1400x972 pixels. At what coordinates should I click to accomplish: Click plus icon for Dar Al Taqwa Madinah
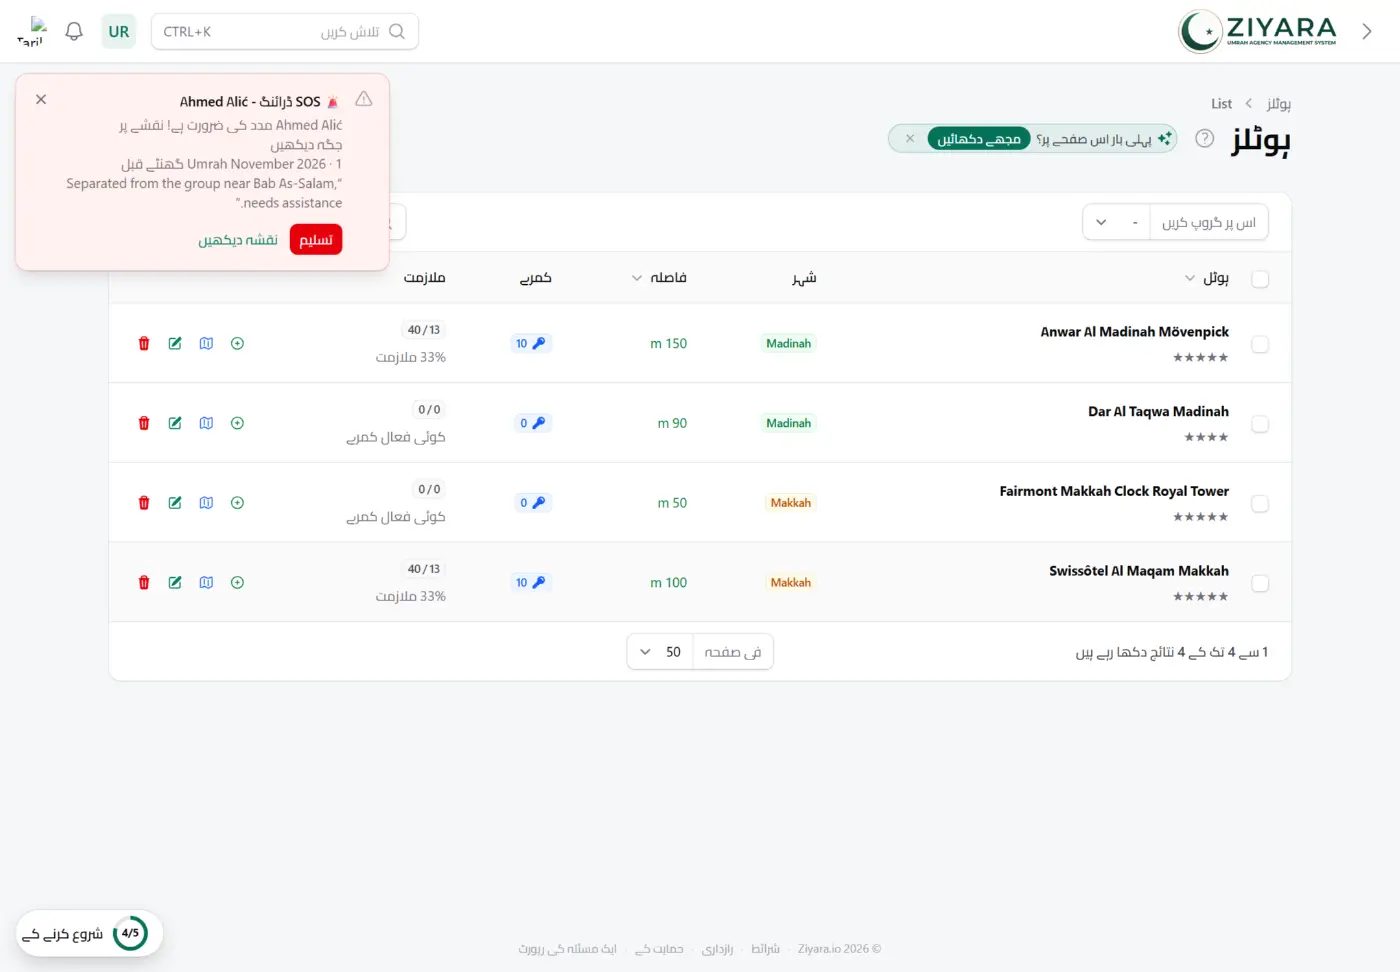pyautogui.click(x=237, y=423)
